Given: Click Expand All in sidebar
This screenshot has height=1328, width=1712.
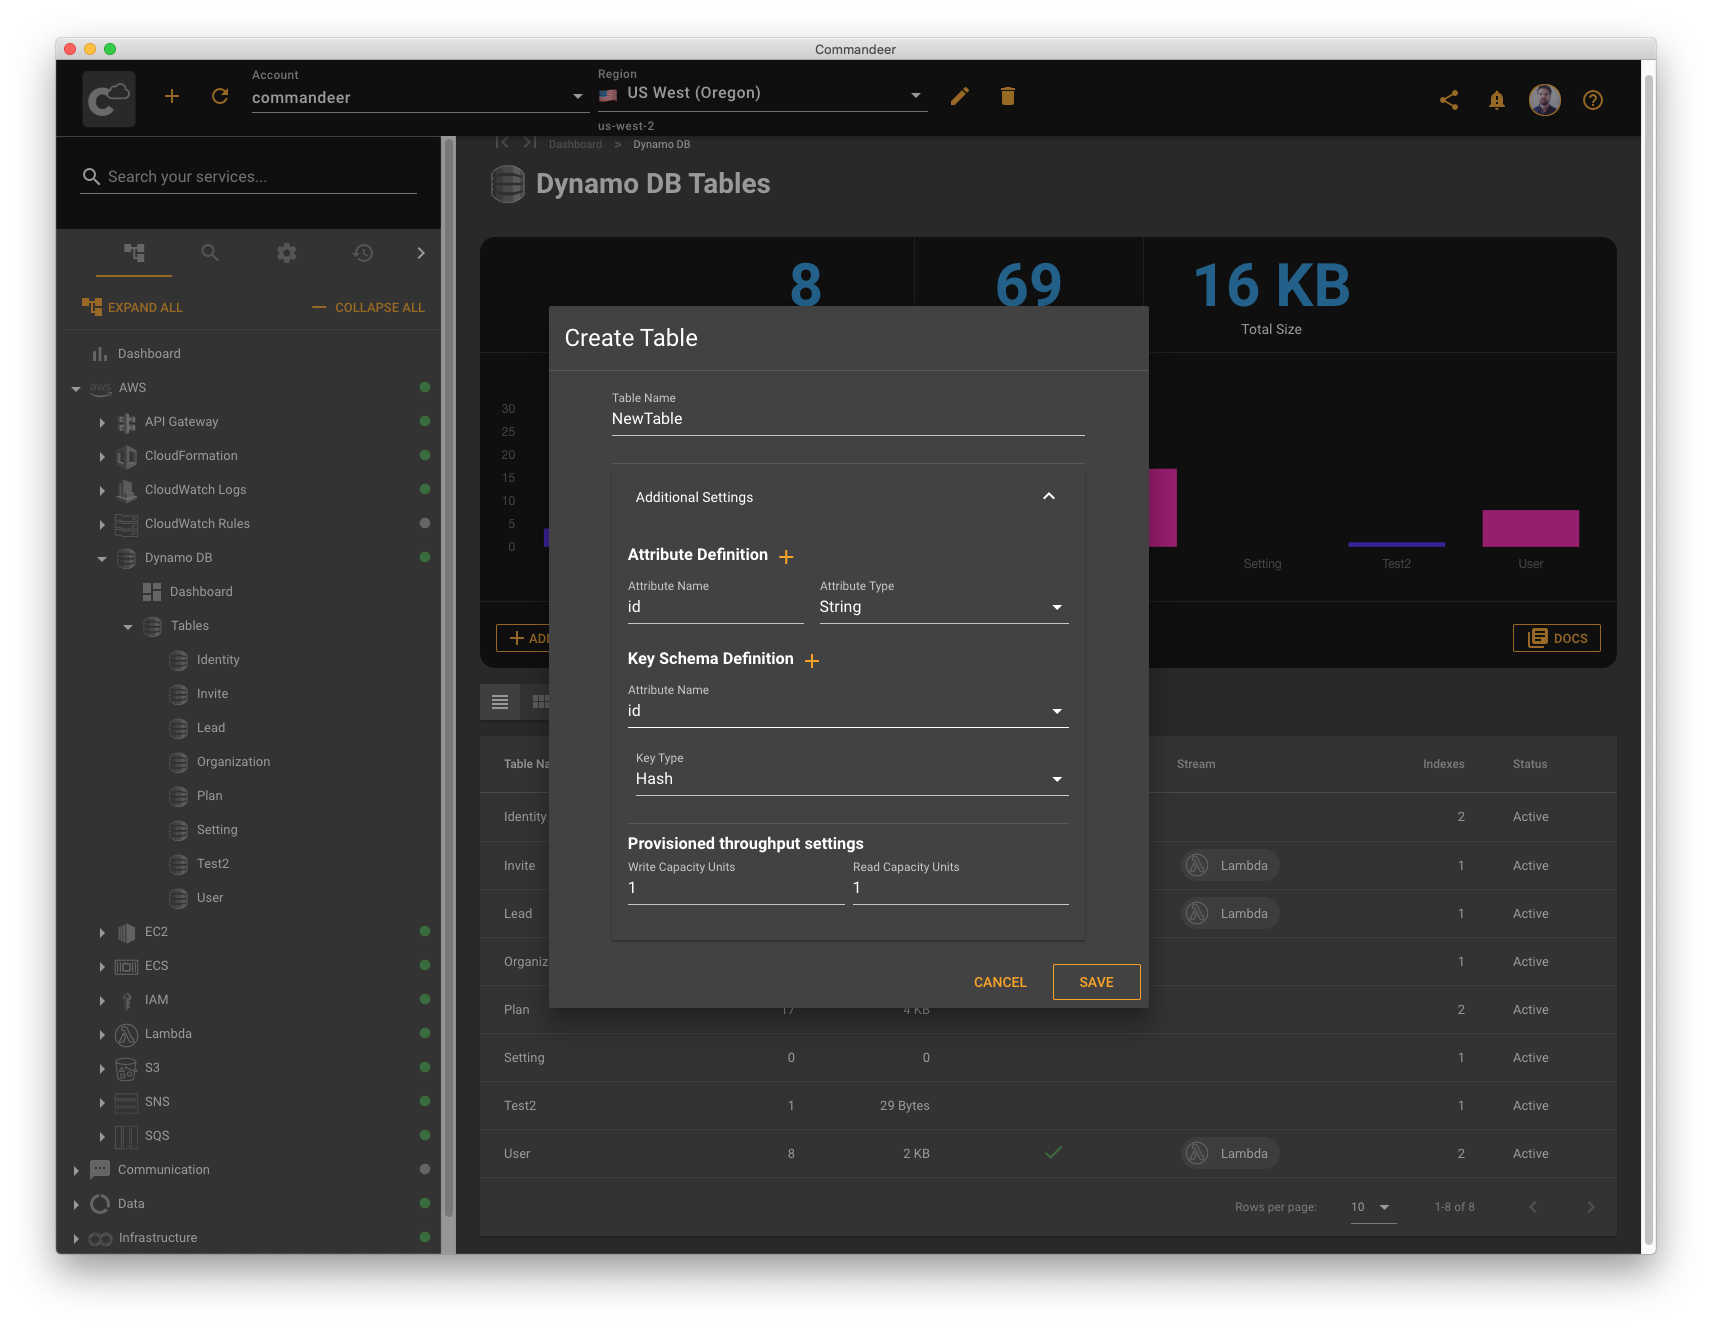Looking at the screenshot, I should pyautogui.click(x=132, y=307).
